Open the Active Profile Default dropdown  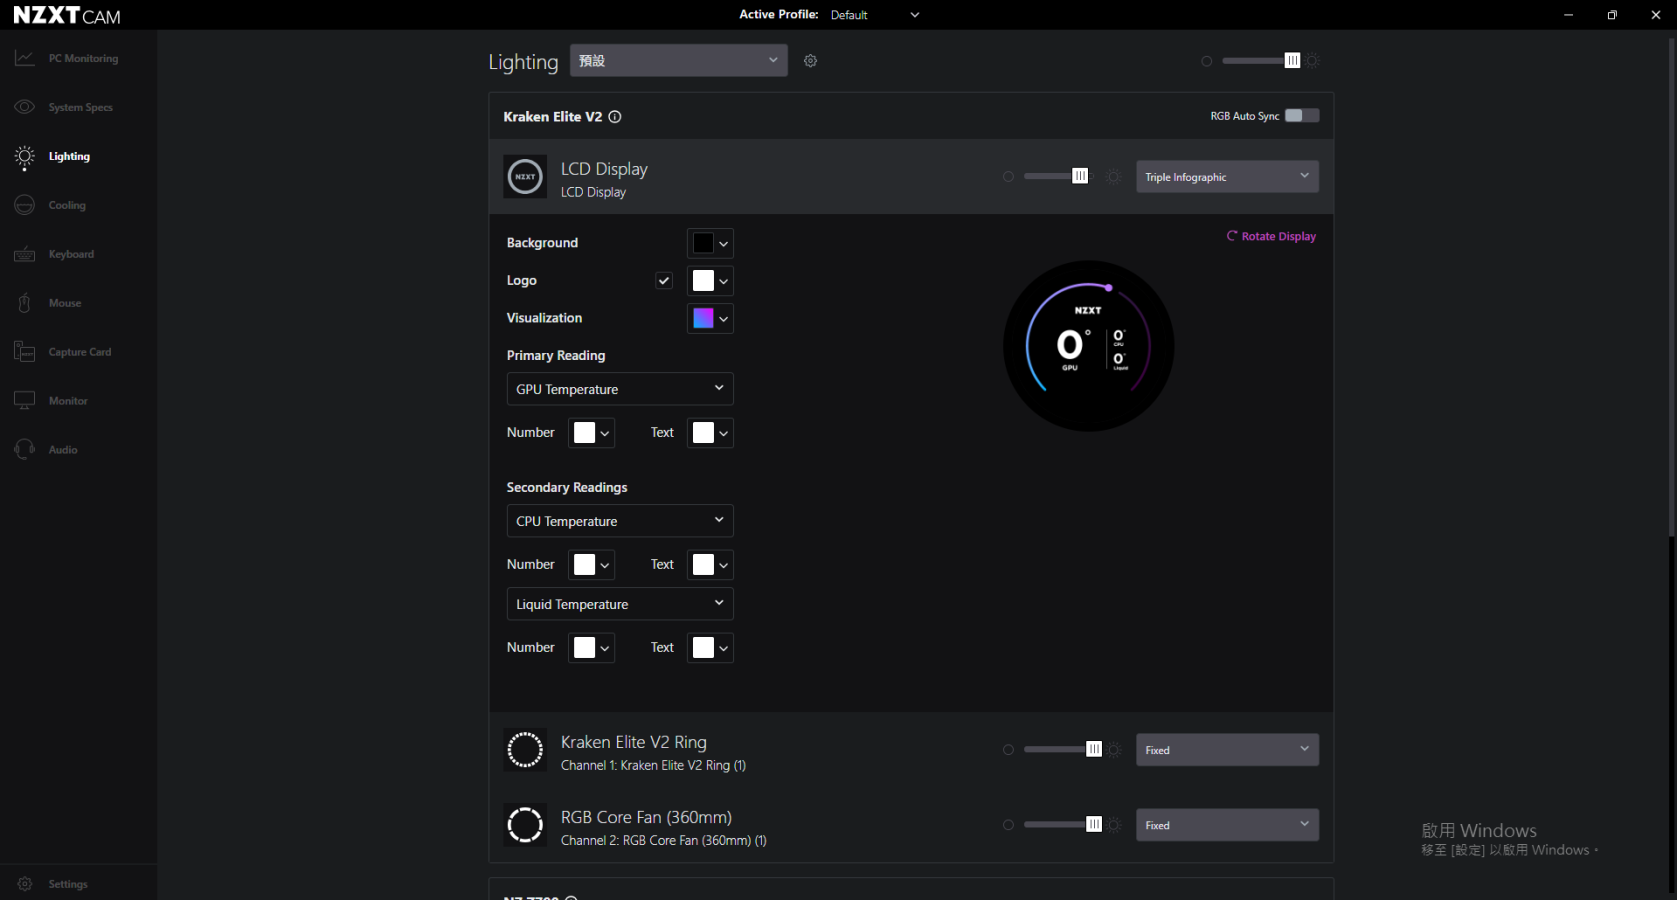tap(874, 15)
